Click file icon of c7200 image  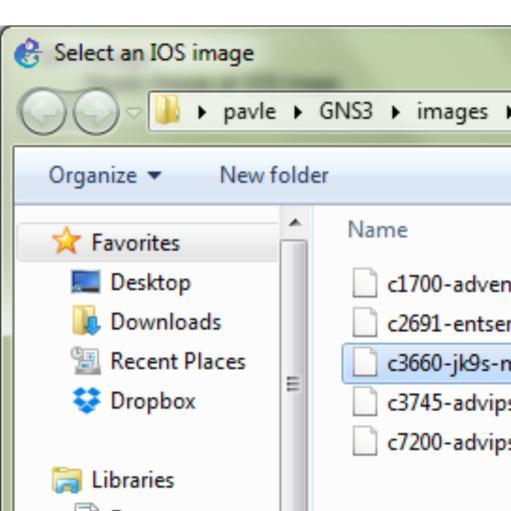(x=365, y=441)
